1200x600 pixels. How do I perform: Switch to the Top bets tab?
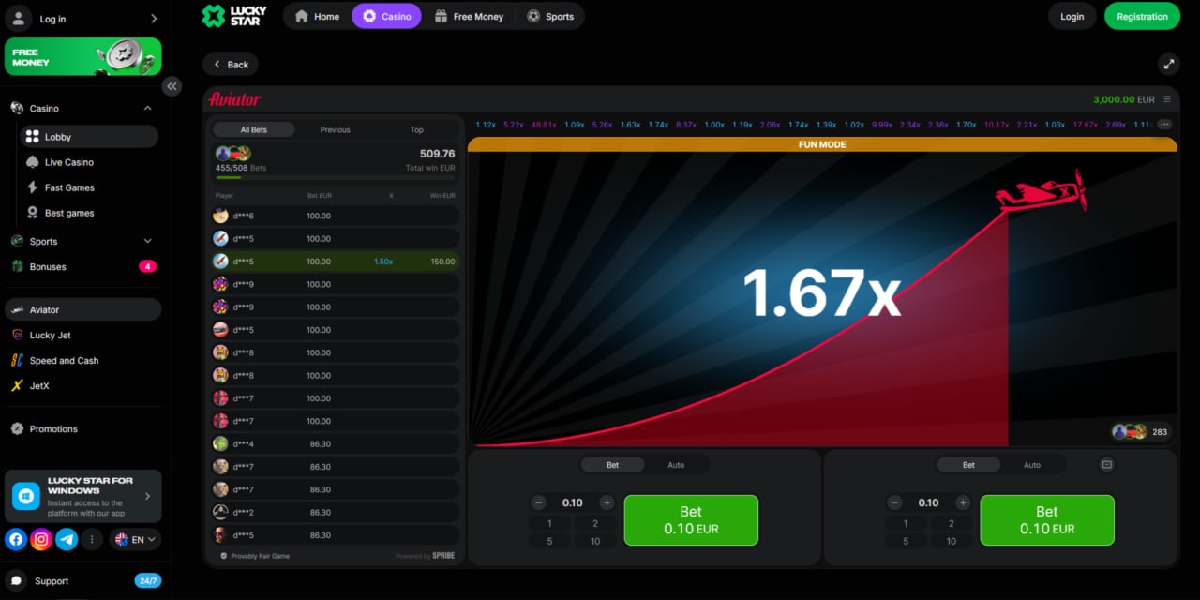click(x=417, y=130)
